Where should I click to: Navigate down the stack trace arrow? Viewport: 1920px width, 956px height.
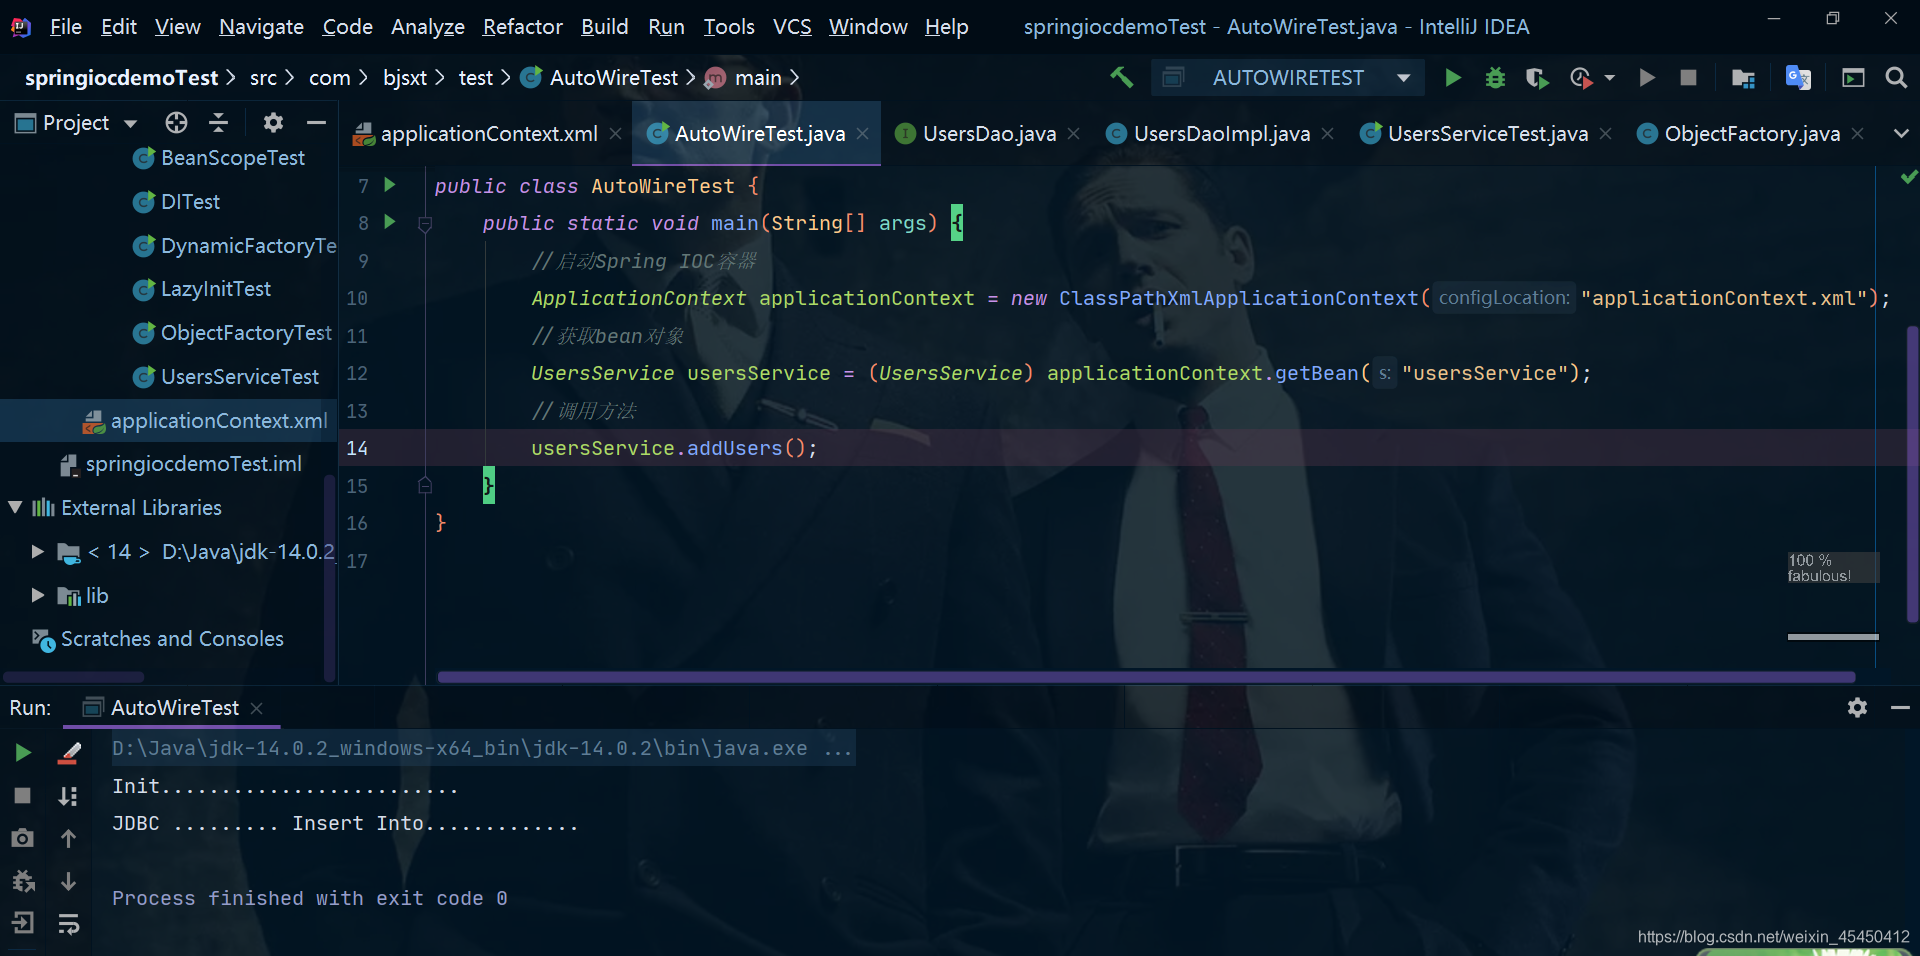click(68, 881)
